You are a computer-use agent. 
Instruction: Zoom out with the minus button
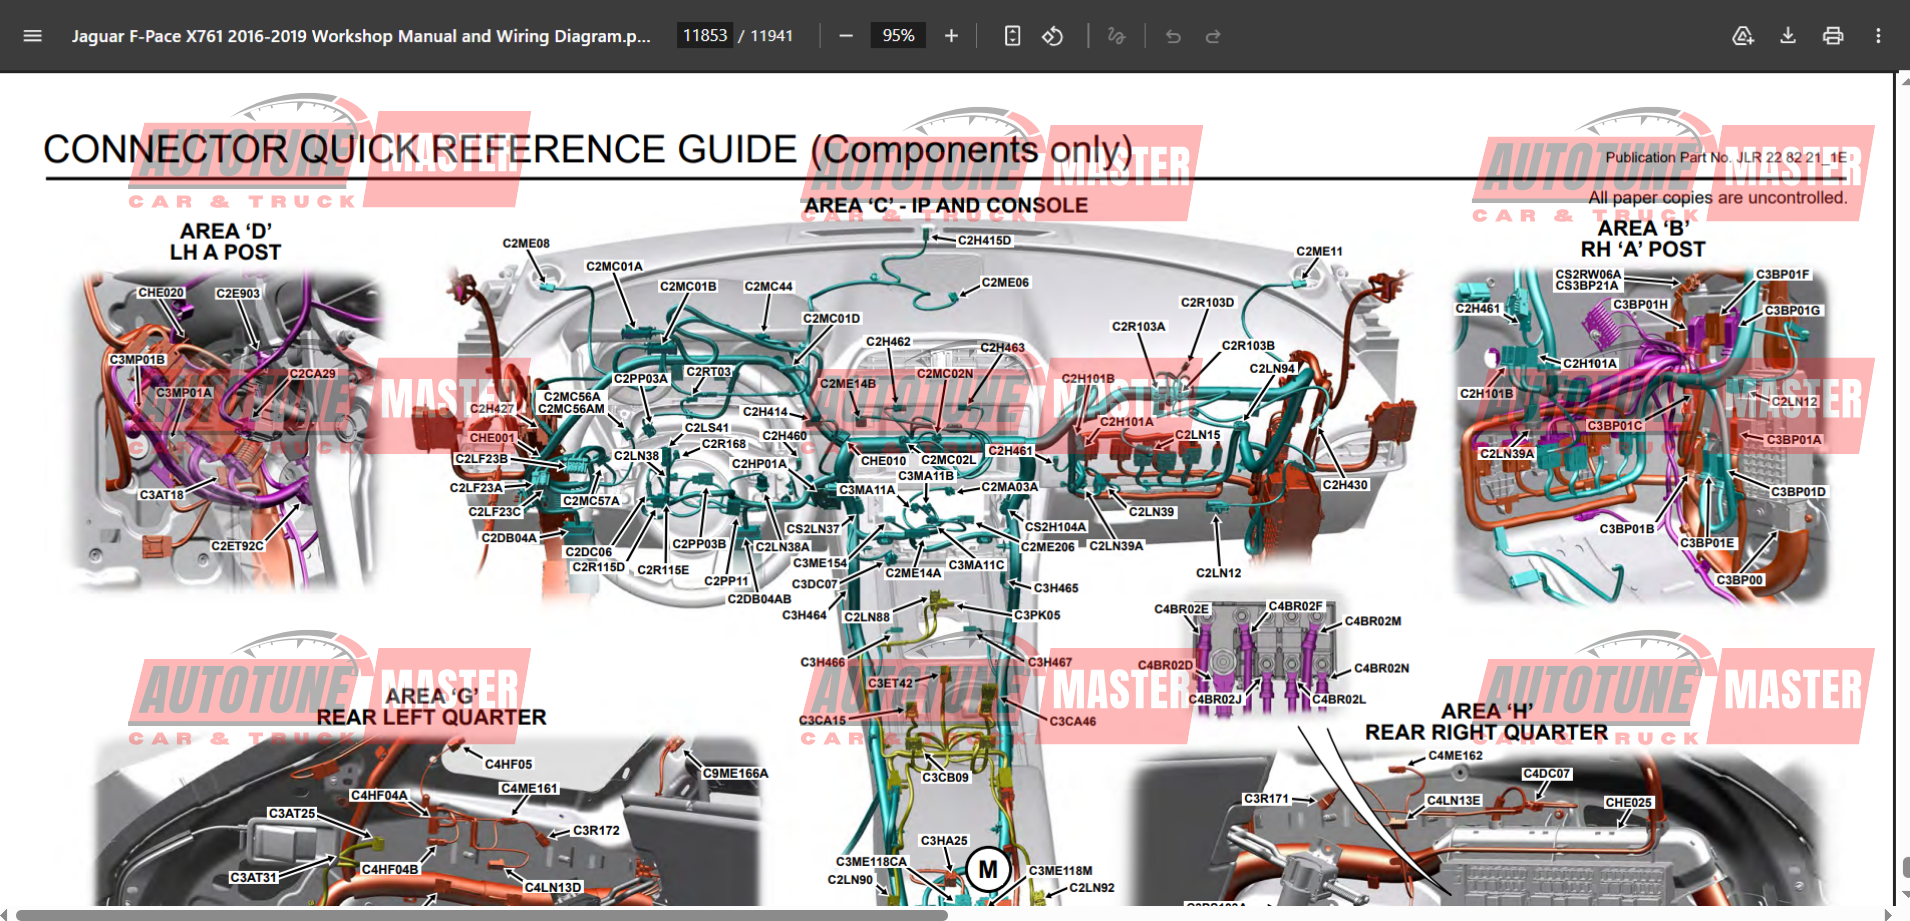(x=846, y=36)
